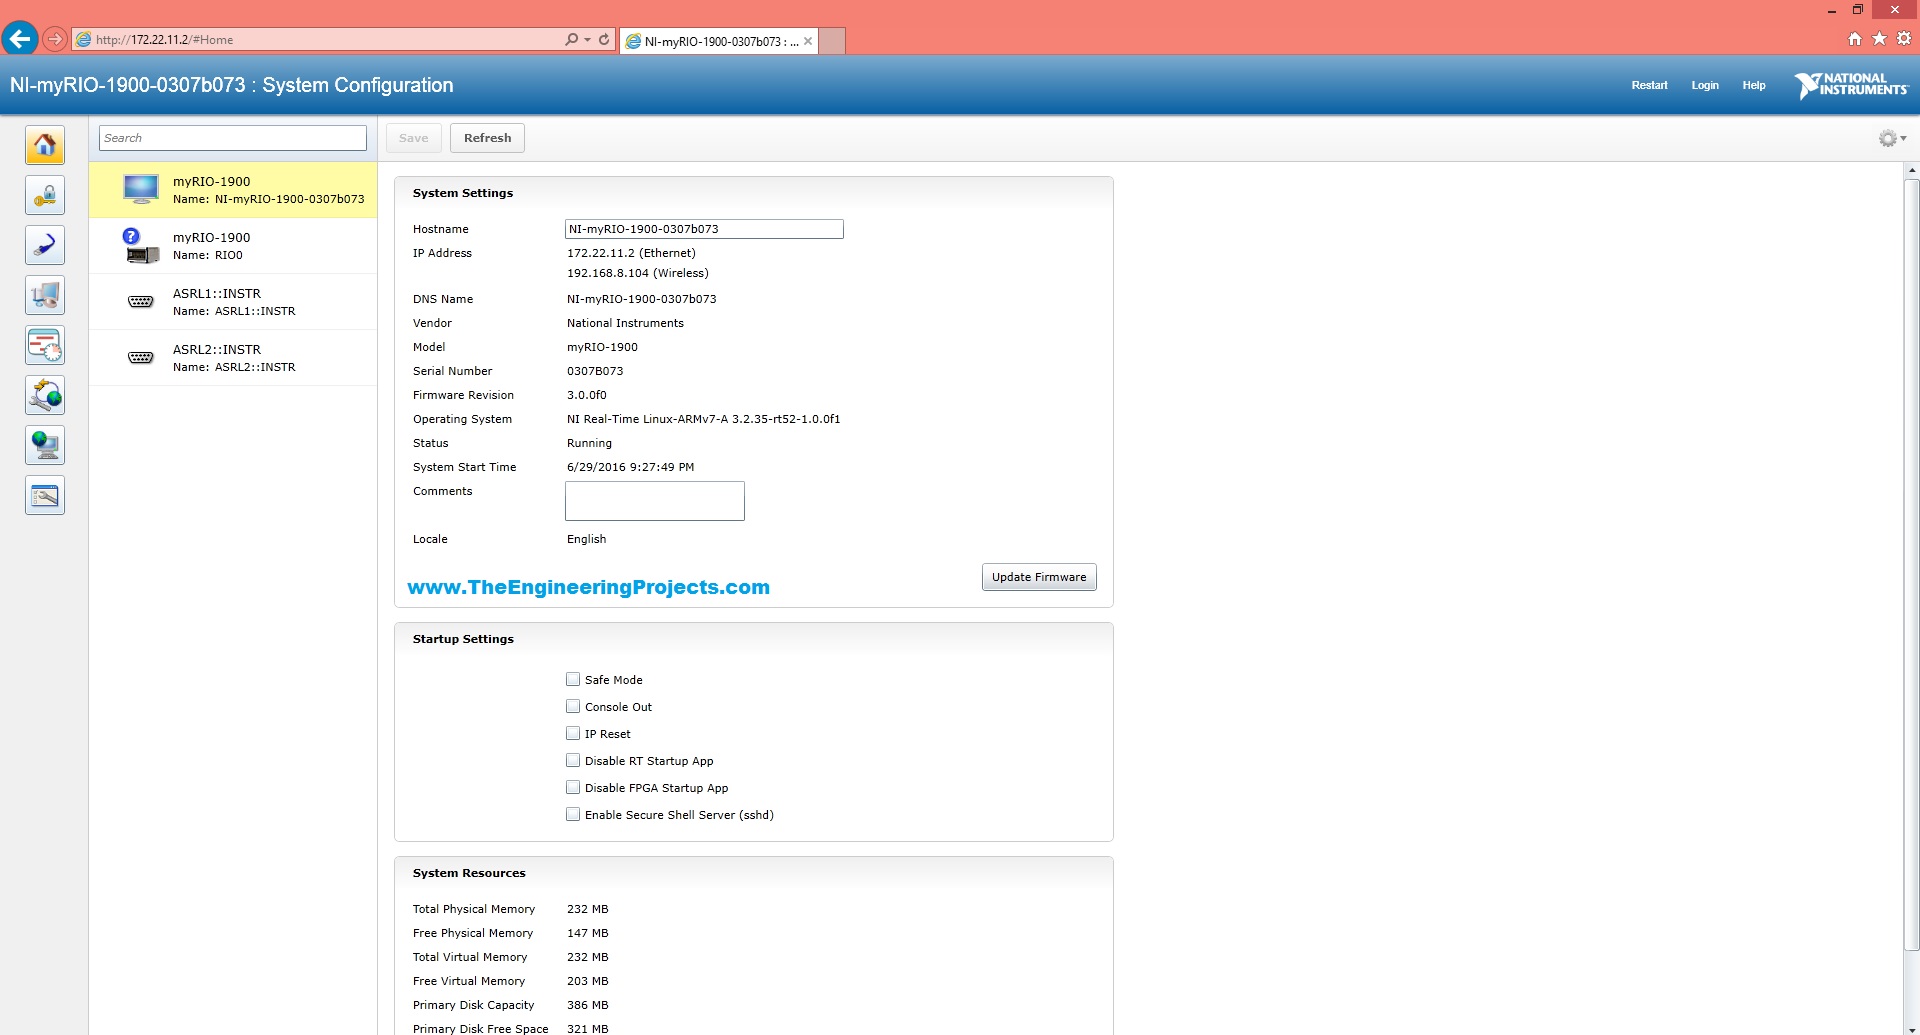
Task: Enable Secure Shell Server (sshd) checkbox
Action: click(573, 815)
